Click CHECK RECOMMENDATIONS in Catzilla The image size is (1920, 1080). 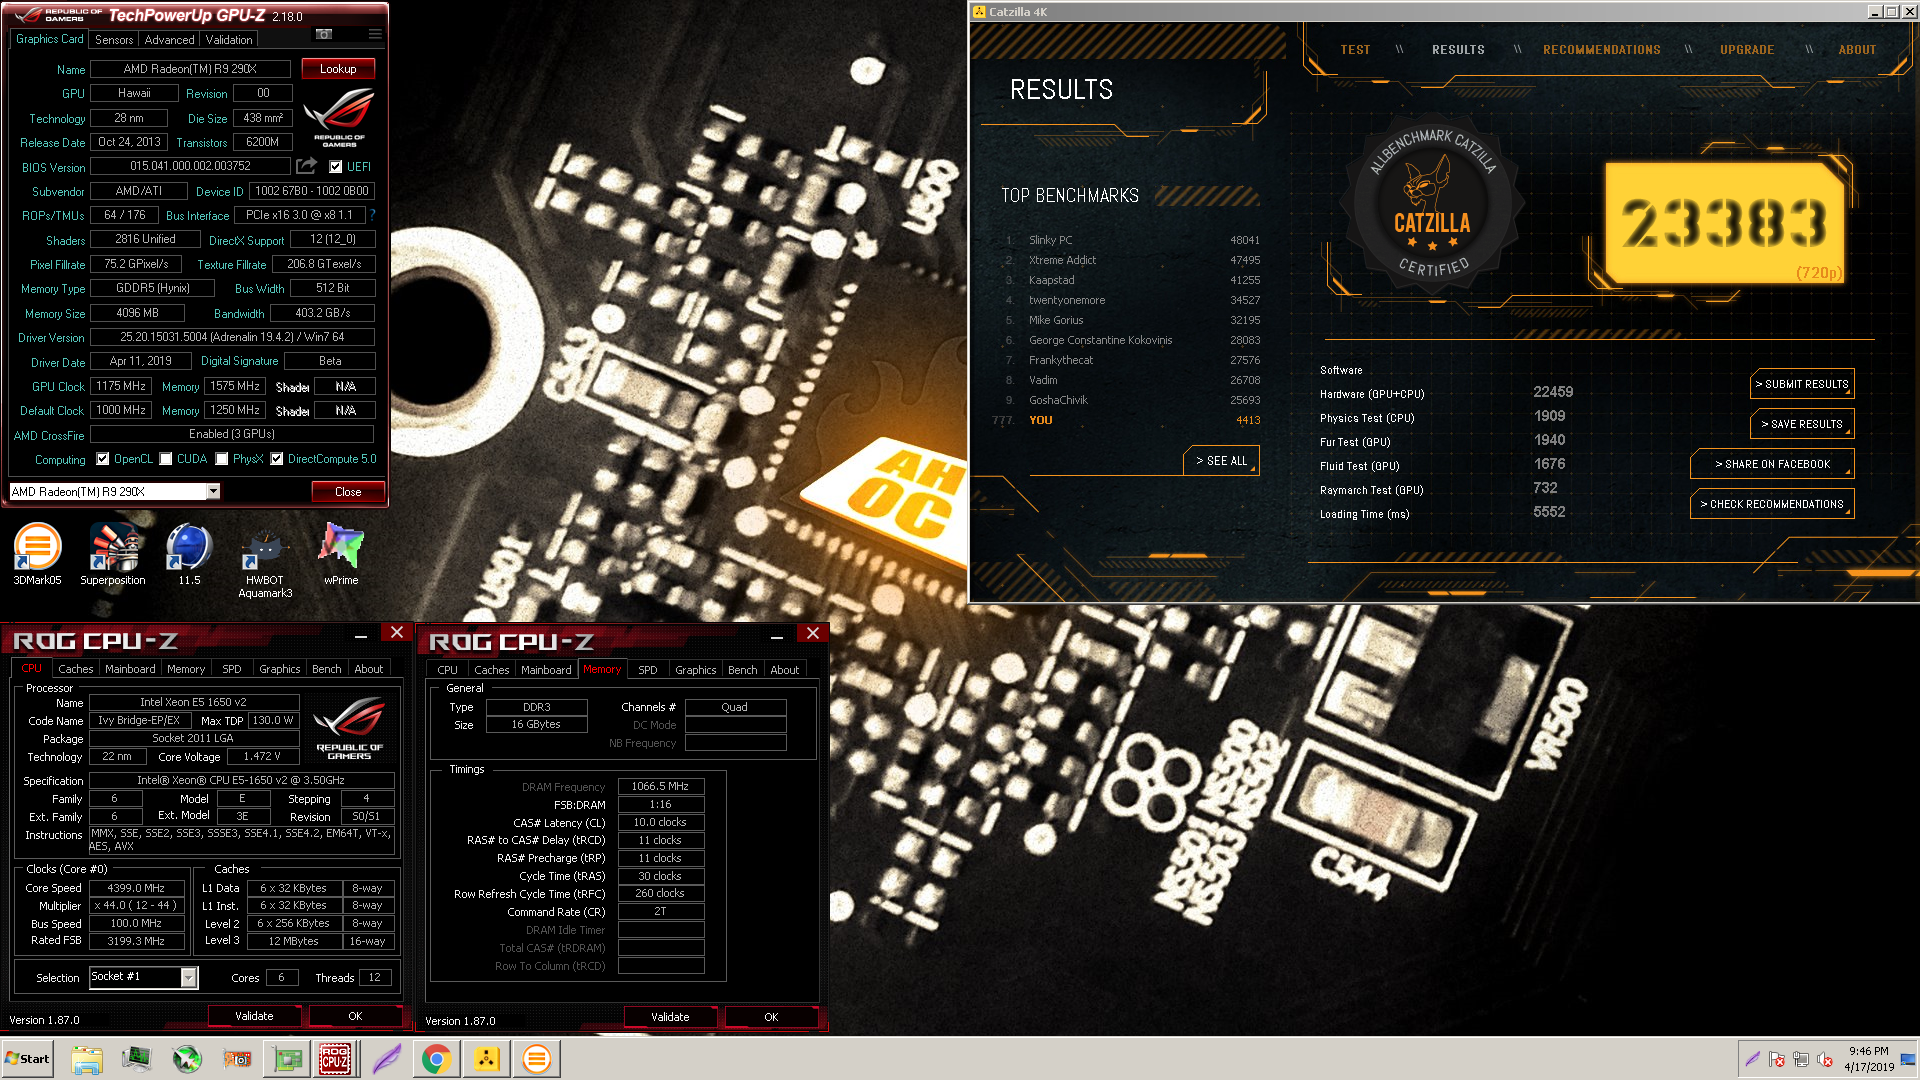point(1772,504)
